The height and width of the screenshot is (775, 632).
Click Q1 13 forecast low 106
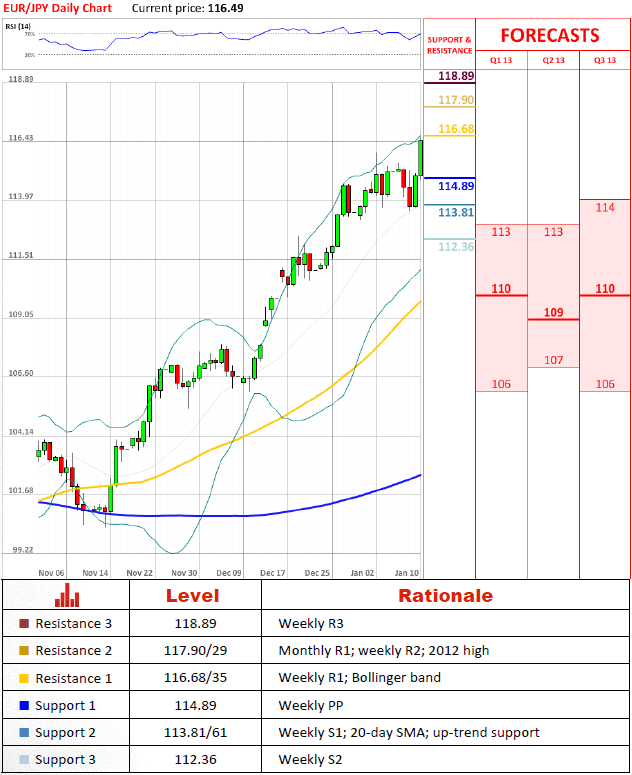point(501,384)
